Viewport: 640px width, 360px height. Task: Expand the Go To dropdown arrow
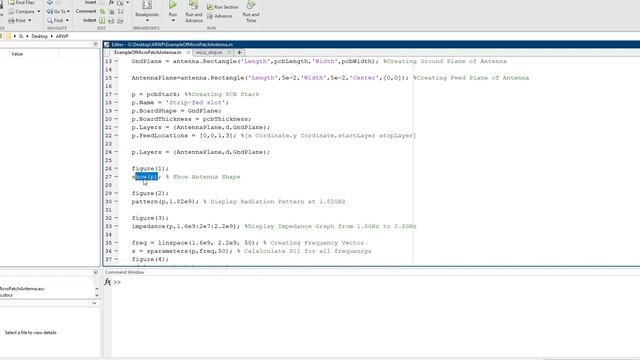(68, 11)
